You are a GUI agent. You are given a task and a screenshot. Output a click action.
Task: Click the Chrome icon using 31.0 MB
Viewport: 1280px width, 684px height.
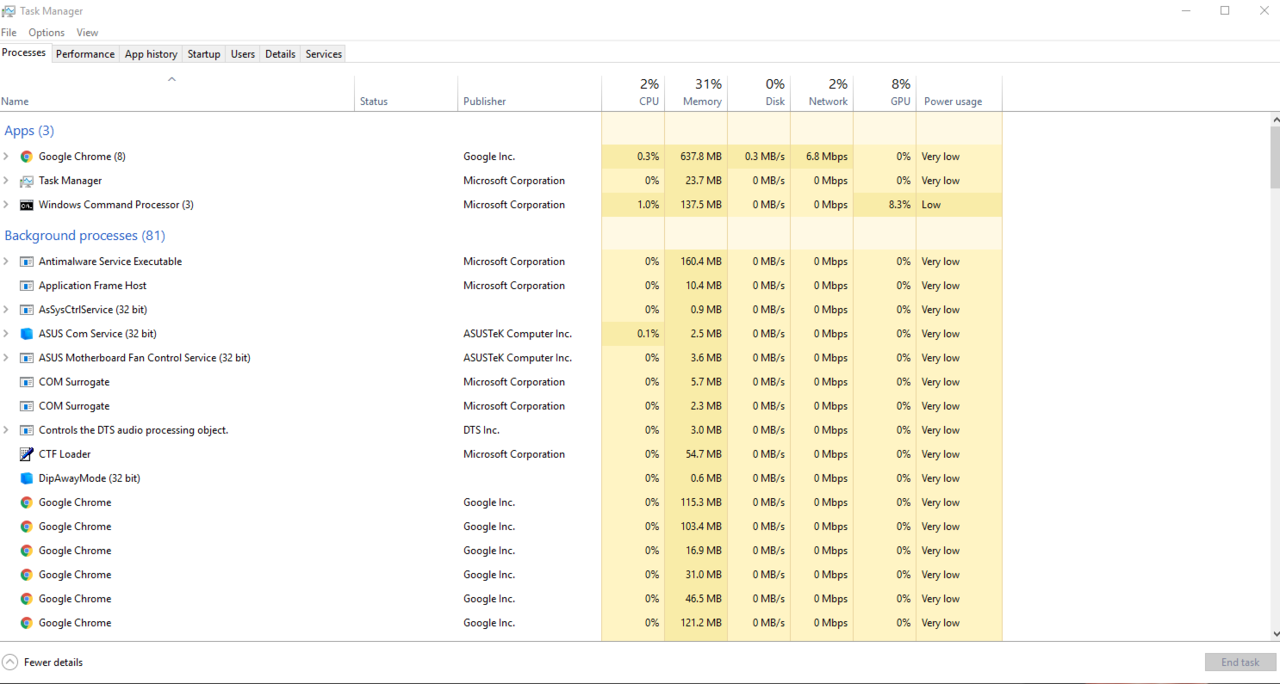click(27, 575)
